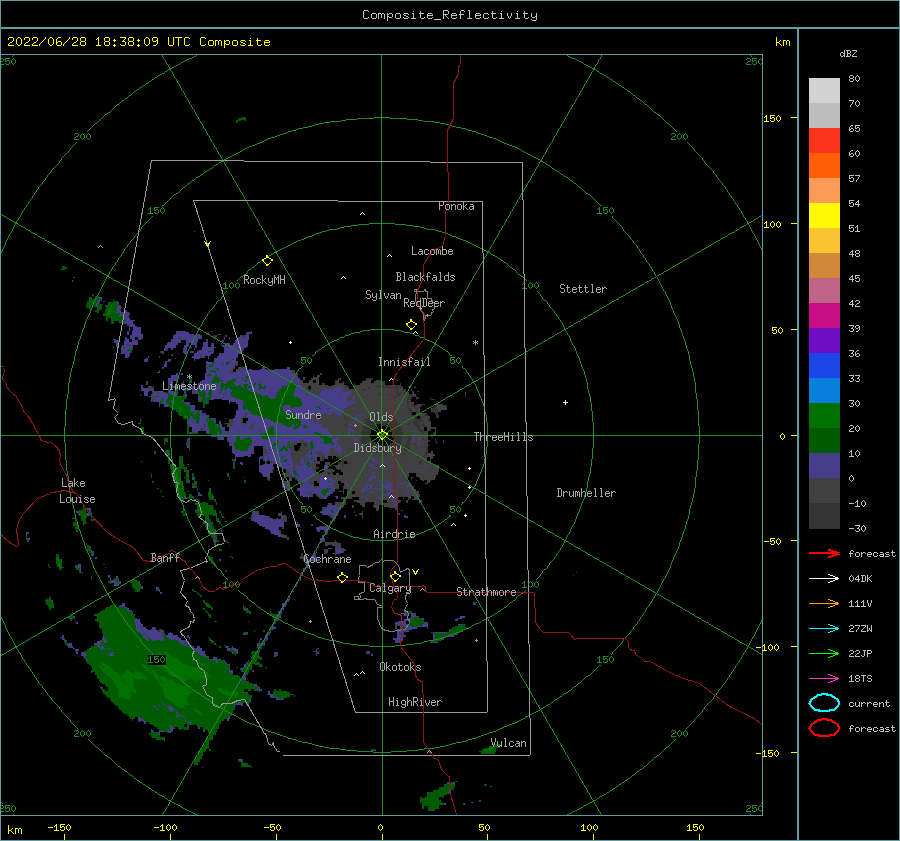Click the current legend text

click(x=869, y=703)
